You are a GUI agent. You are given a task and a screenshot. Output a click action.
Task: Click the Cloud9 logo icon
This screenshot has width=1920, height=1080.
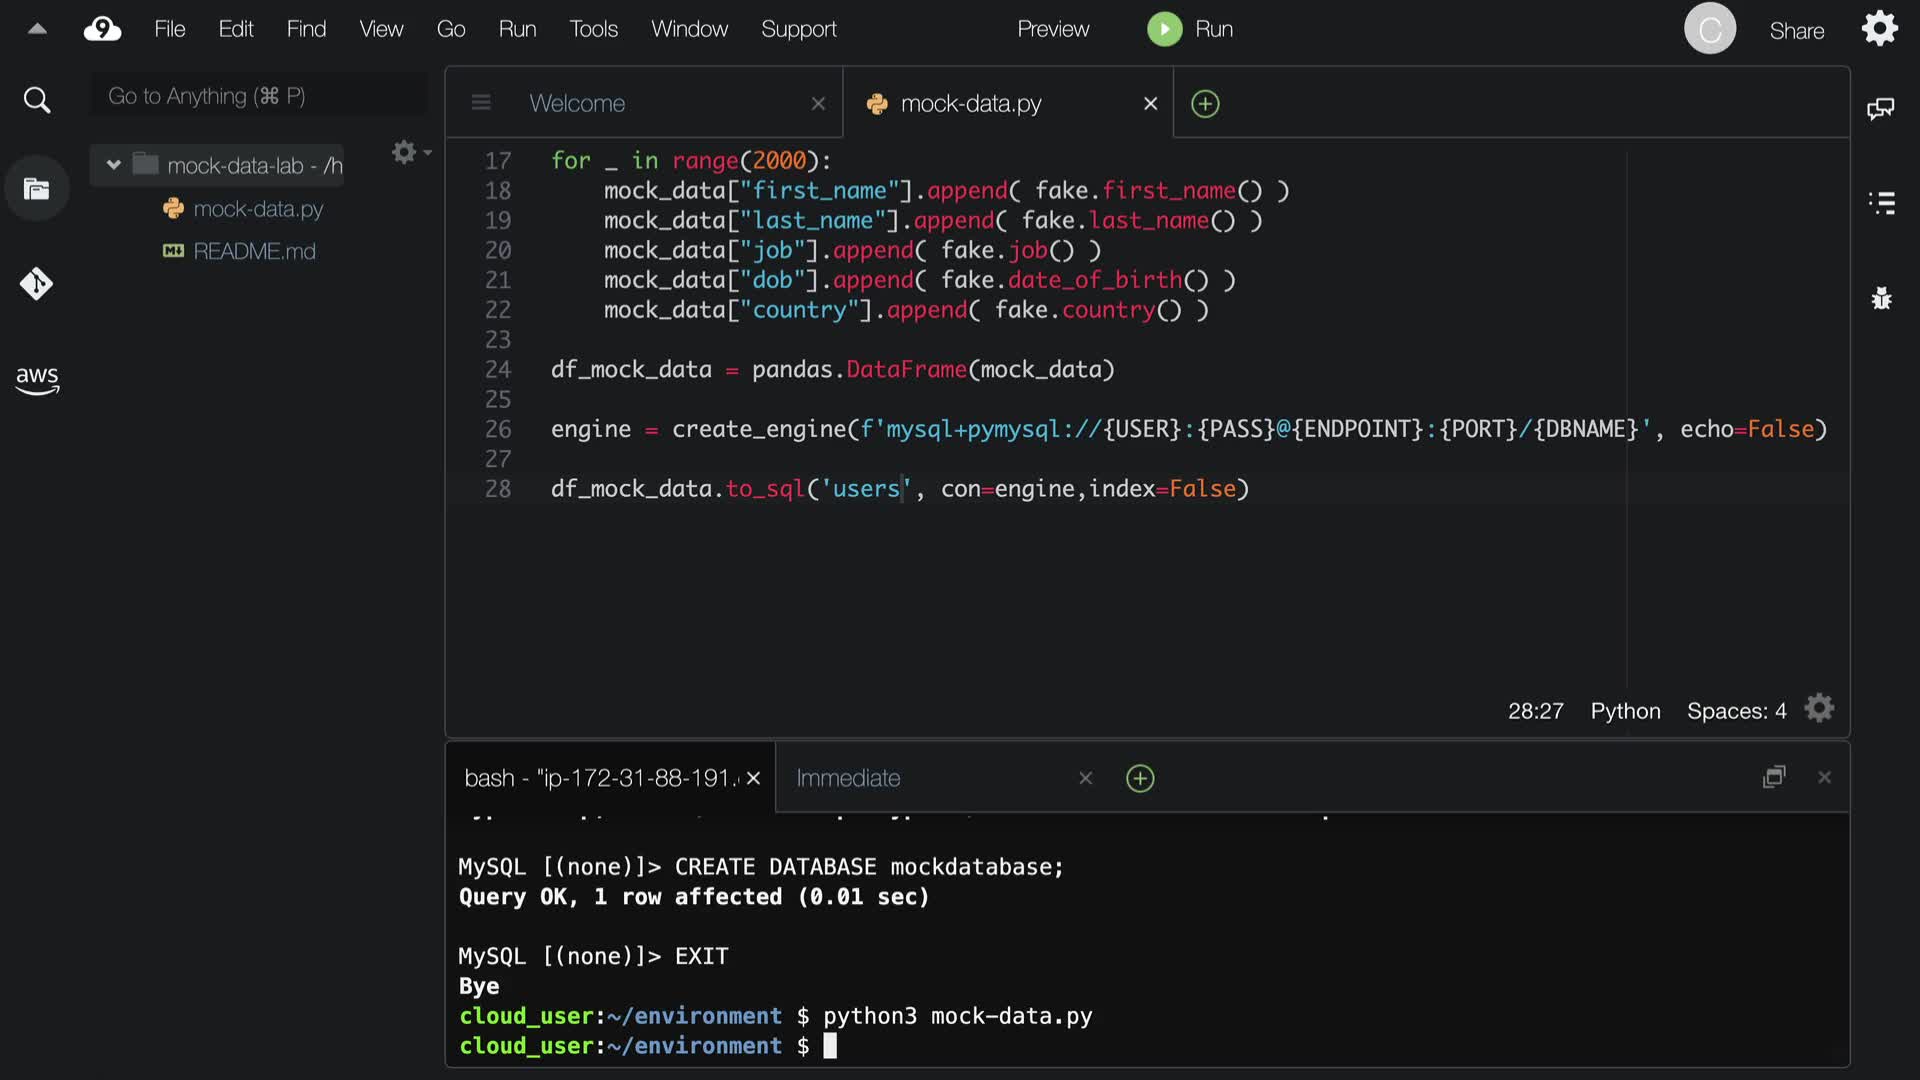coord(102,29)
